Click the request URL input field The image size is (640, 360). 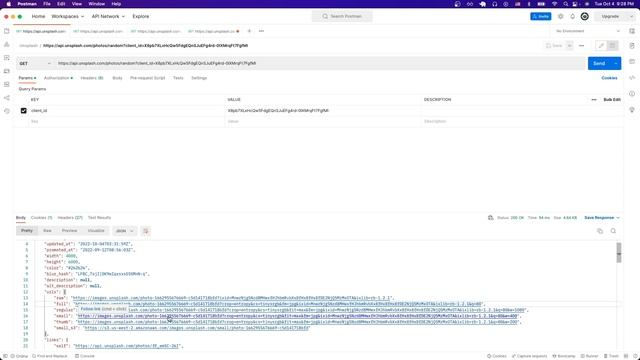pos(320,63)
